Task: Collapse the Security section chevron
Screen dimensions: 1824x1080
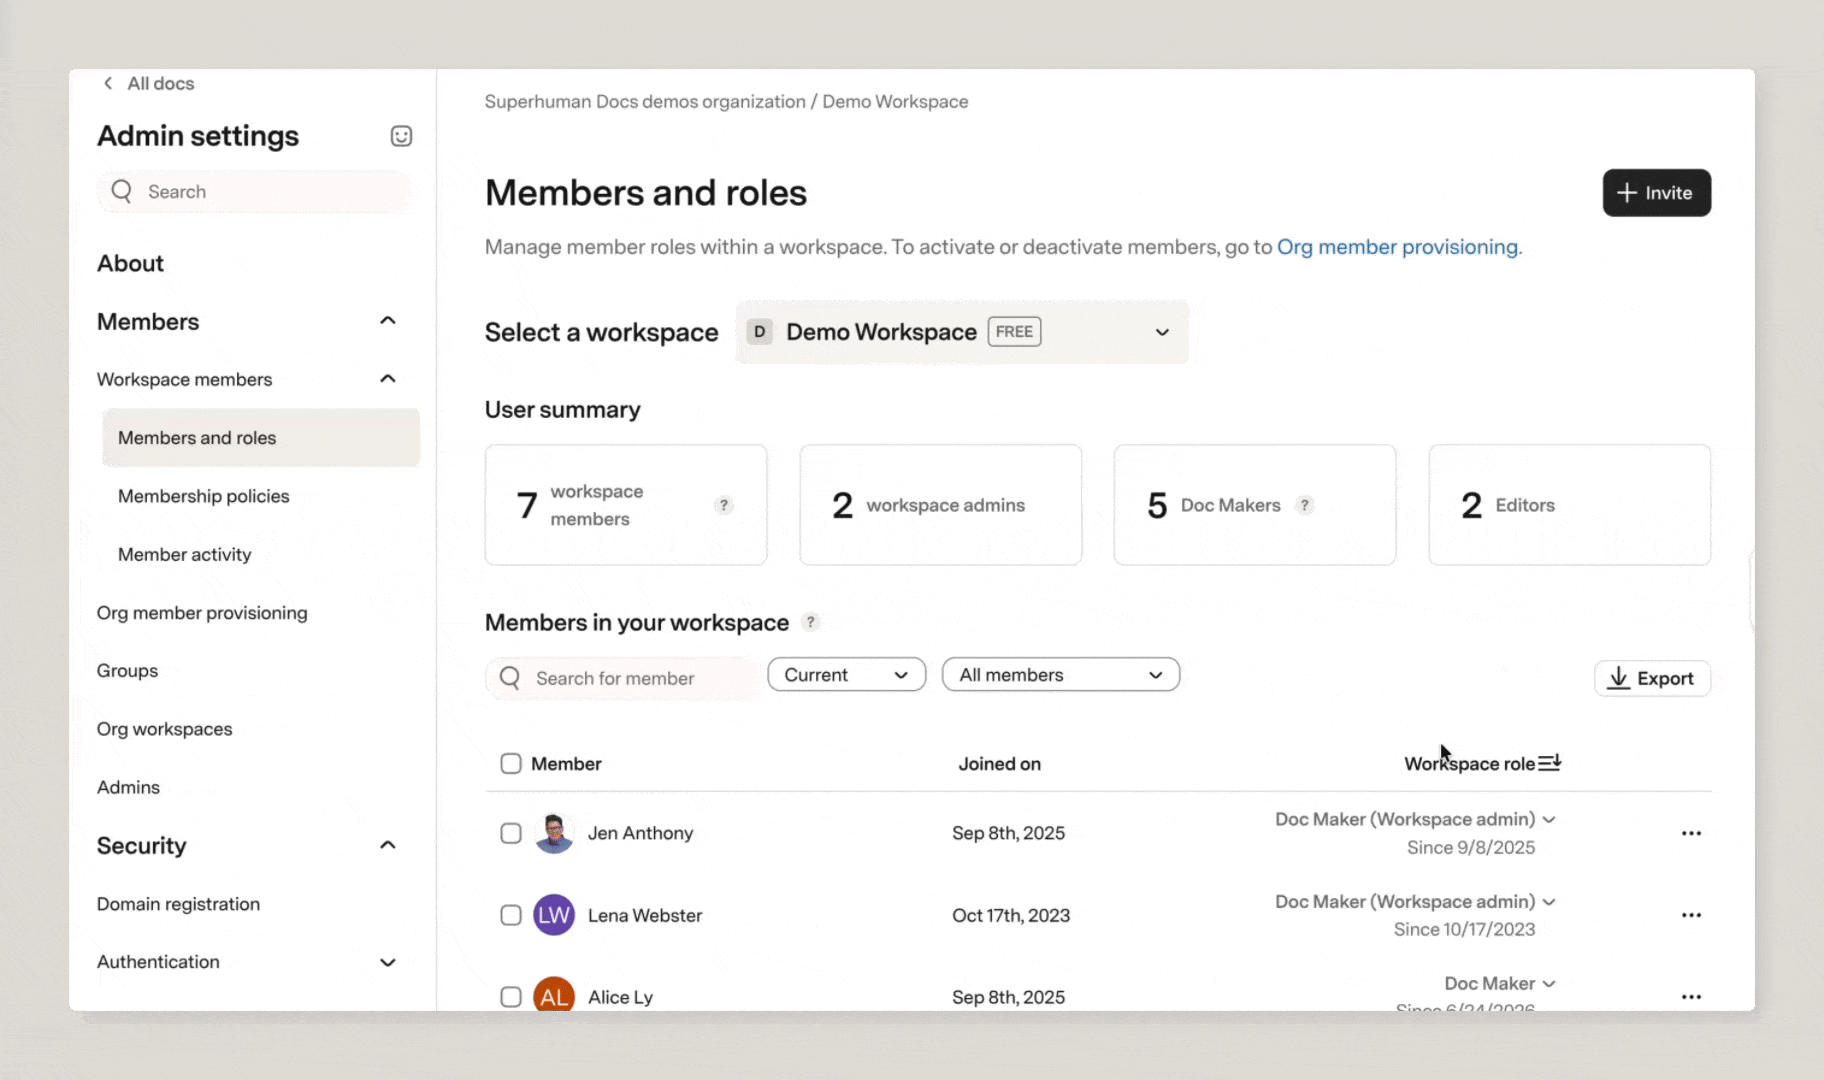Action: (388, 846)
